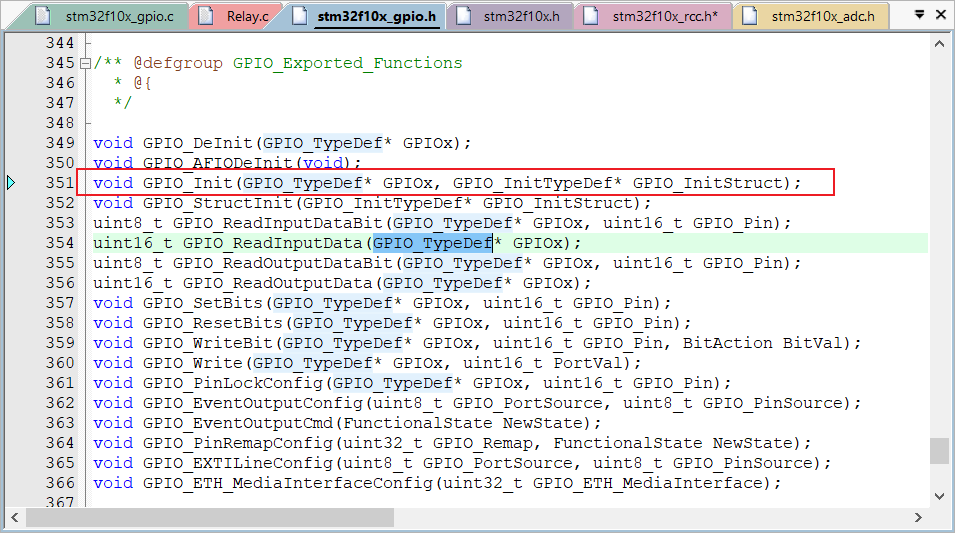Click the file icon on stm32f10x.h tab
Screen dimensions: 955x533
point(463,16)
